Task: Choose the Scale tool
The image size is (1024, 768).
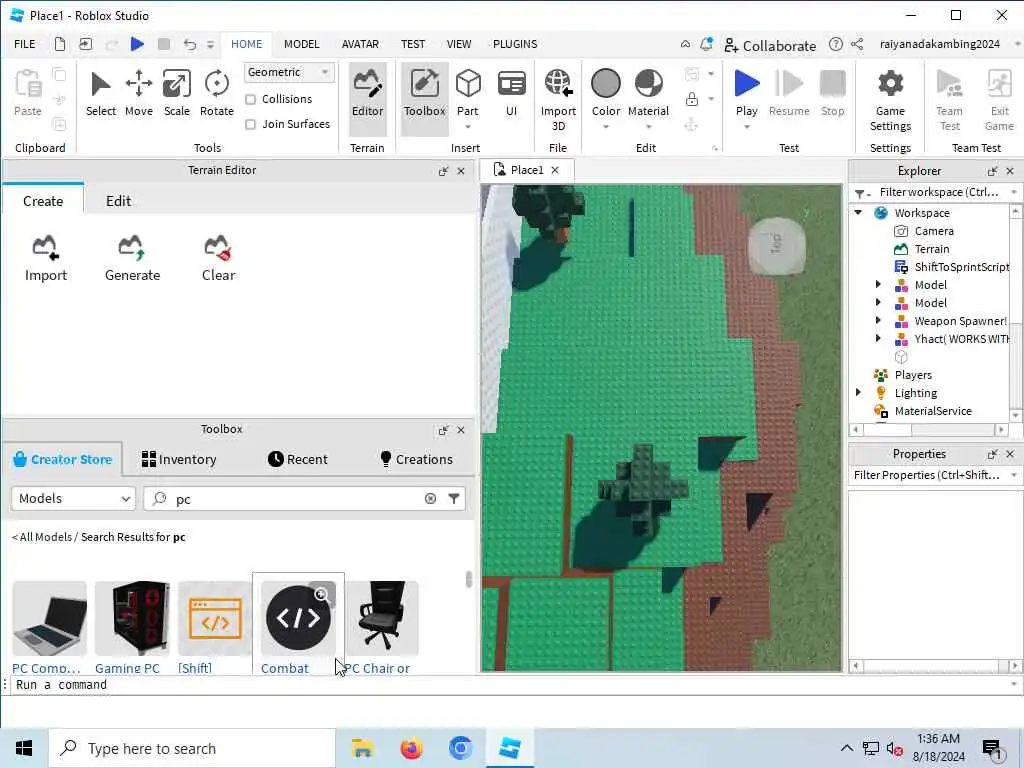Action: click(x=176, y=93)
